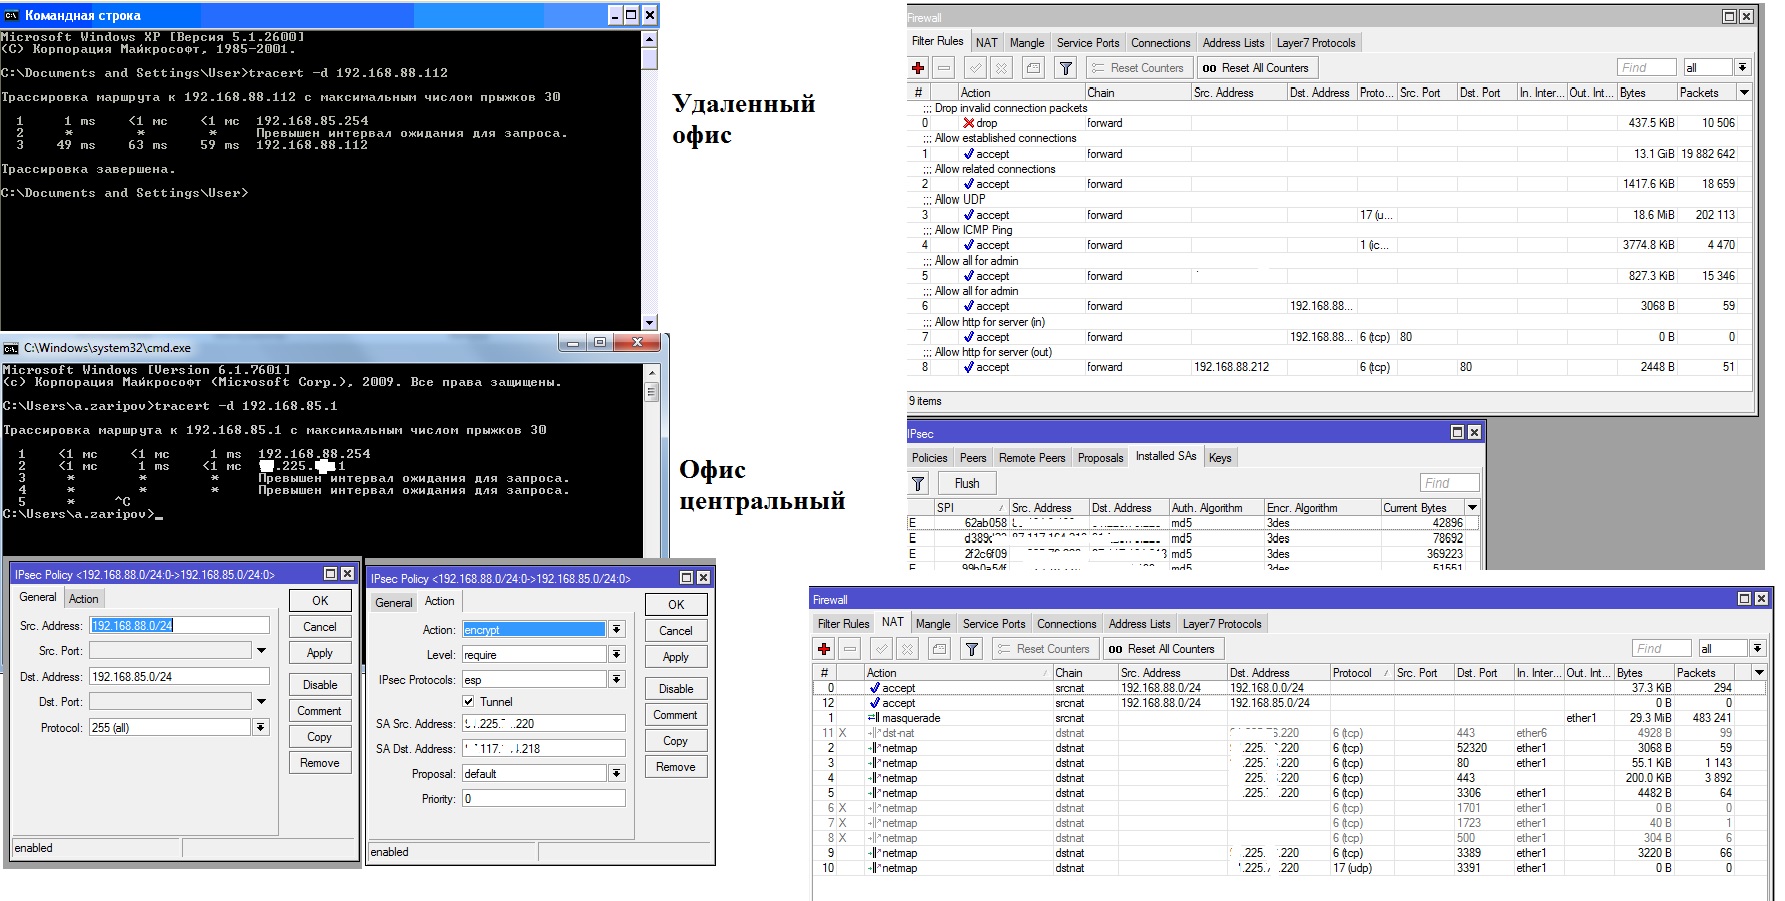Click Flush button in IPsec window
The height and width of the screenshot is (901, 1785).
pos(967,483)
